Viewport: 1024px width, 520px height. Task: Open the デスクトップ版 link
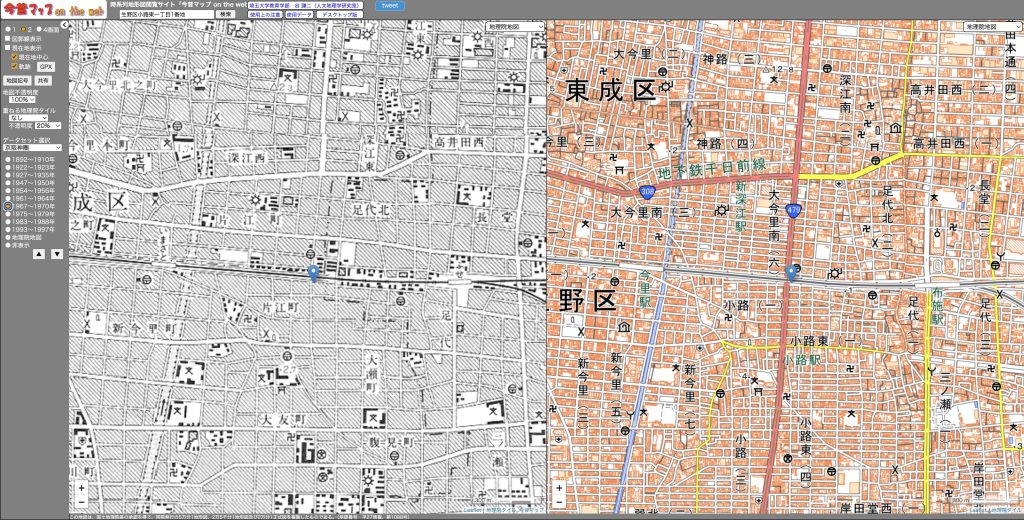pyautogui.click(x=340, y=16)
